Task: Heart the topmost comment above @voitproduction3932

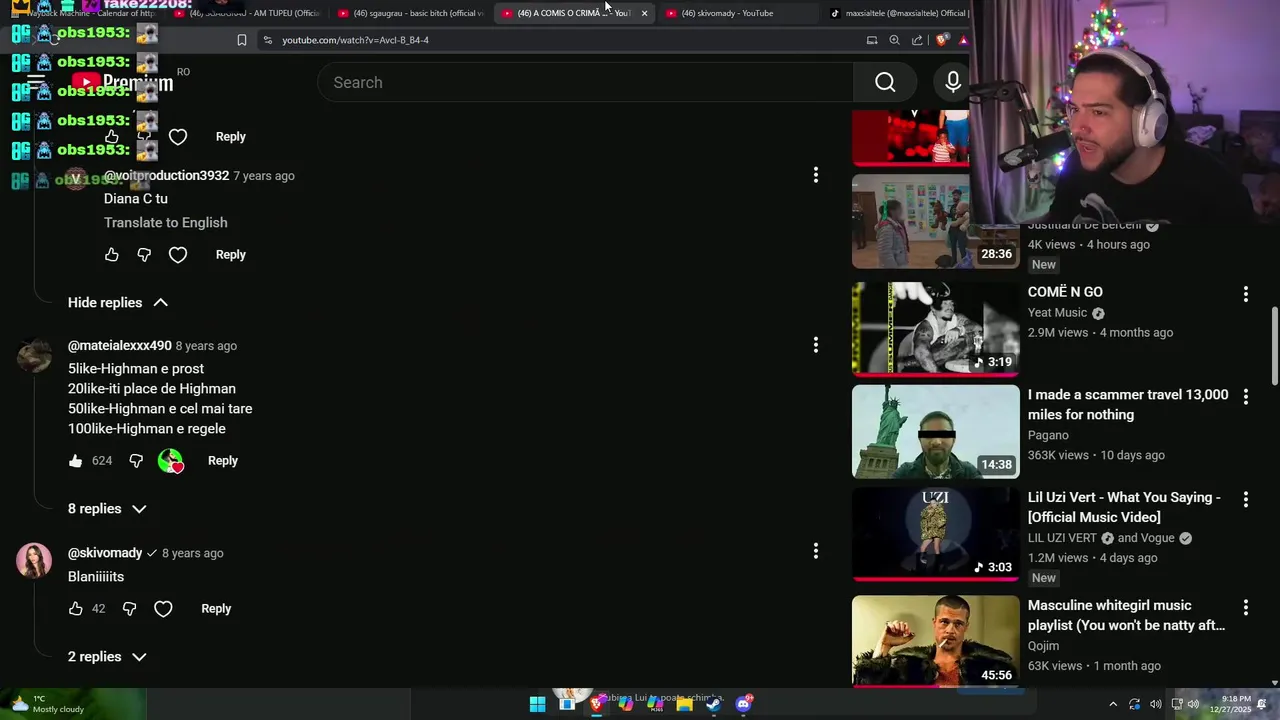Action: [178, 137]
